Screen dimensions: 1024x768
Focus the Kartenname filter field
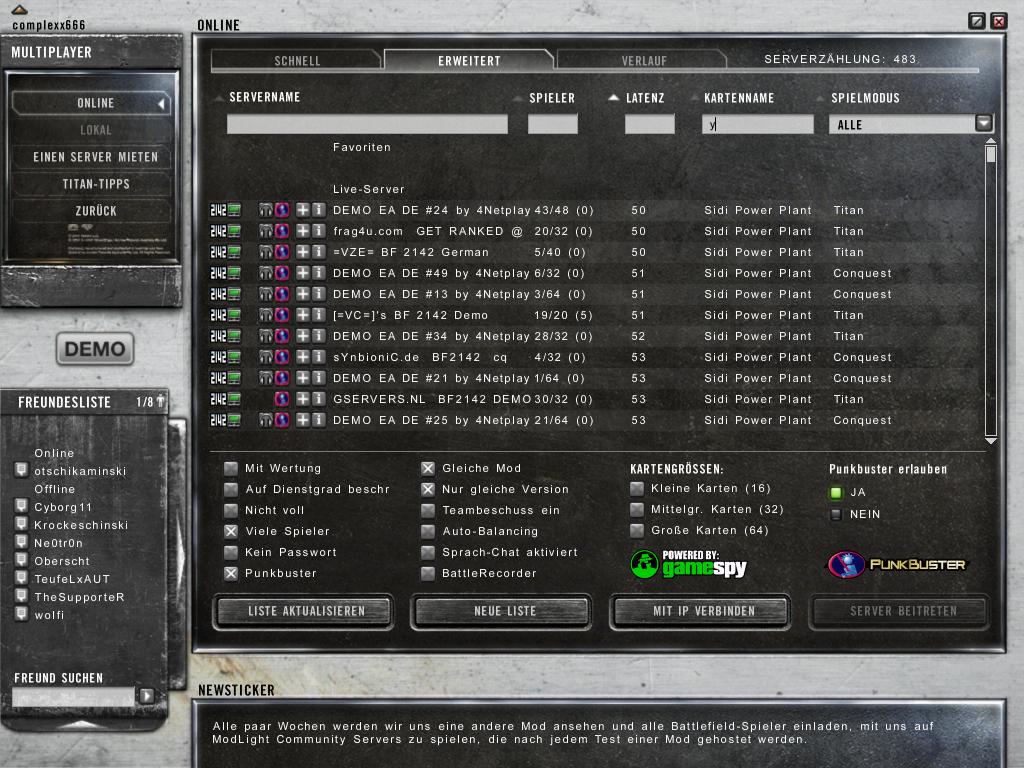[x=758, y=124]
